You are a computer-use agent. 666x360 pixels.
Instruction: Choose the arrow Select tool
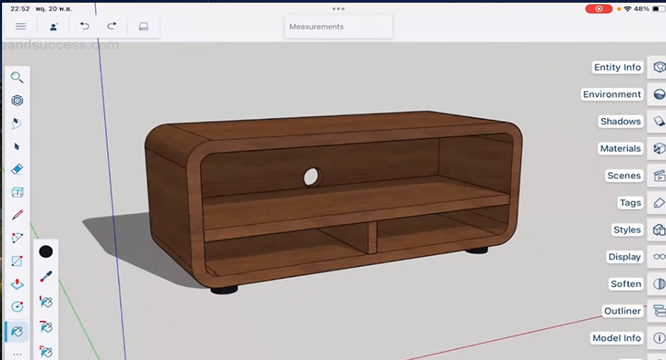(17, 146)
